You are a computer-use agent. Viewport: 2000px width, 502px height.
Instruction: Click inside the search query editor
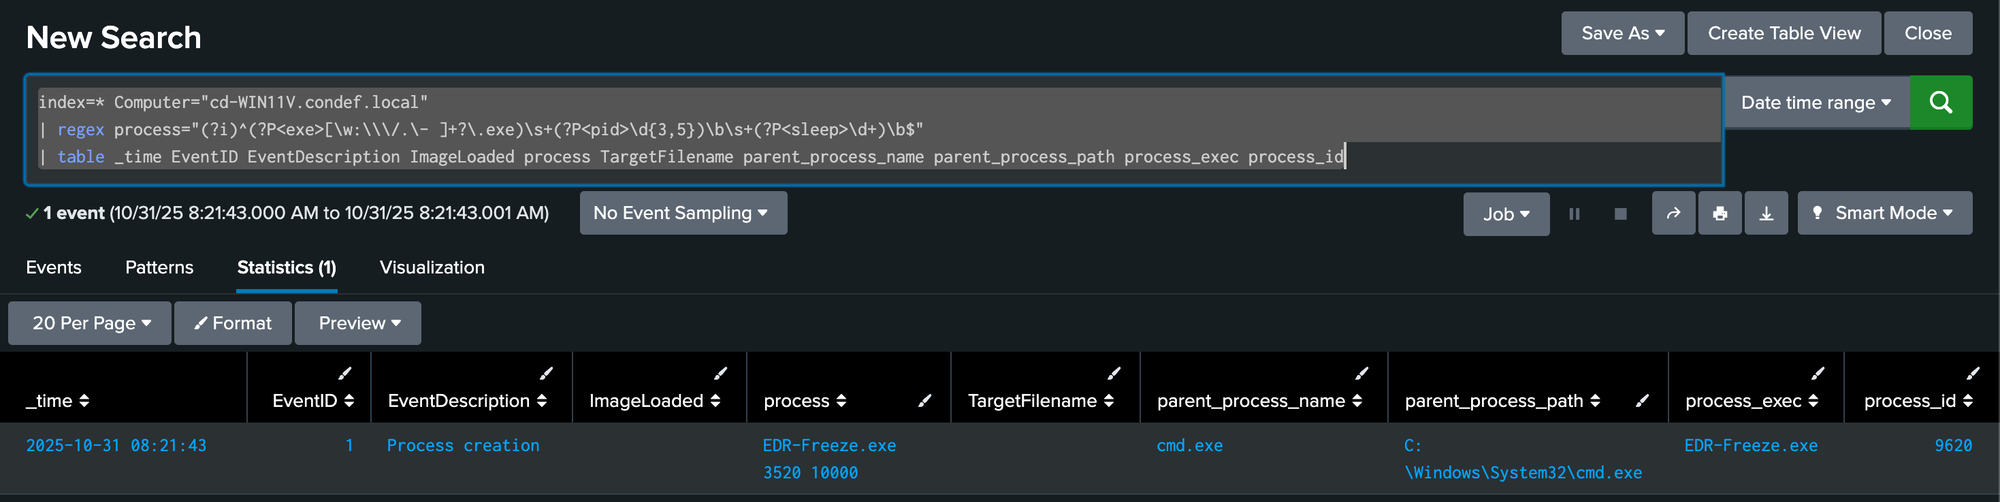(x=870, y=129)
